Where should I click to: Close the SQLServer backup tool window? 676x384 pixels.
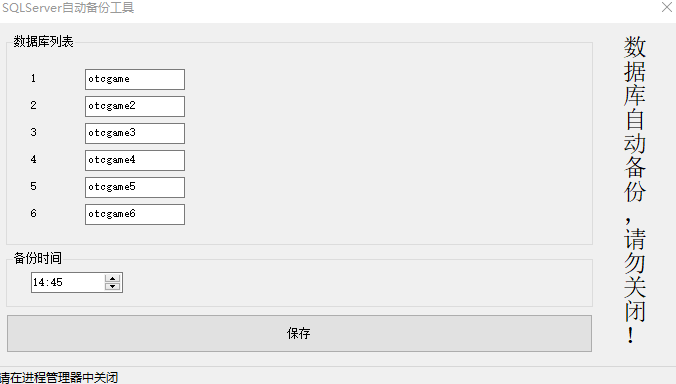click(667, 7)
